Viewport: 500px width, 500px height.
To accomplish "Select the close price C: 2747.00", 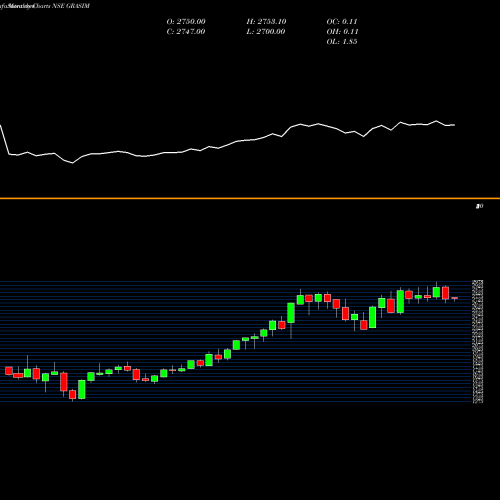I will (186, 32).
